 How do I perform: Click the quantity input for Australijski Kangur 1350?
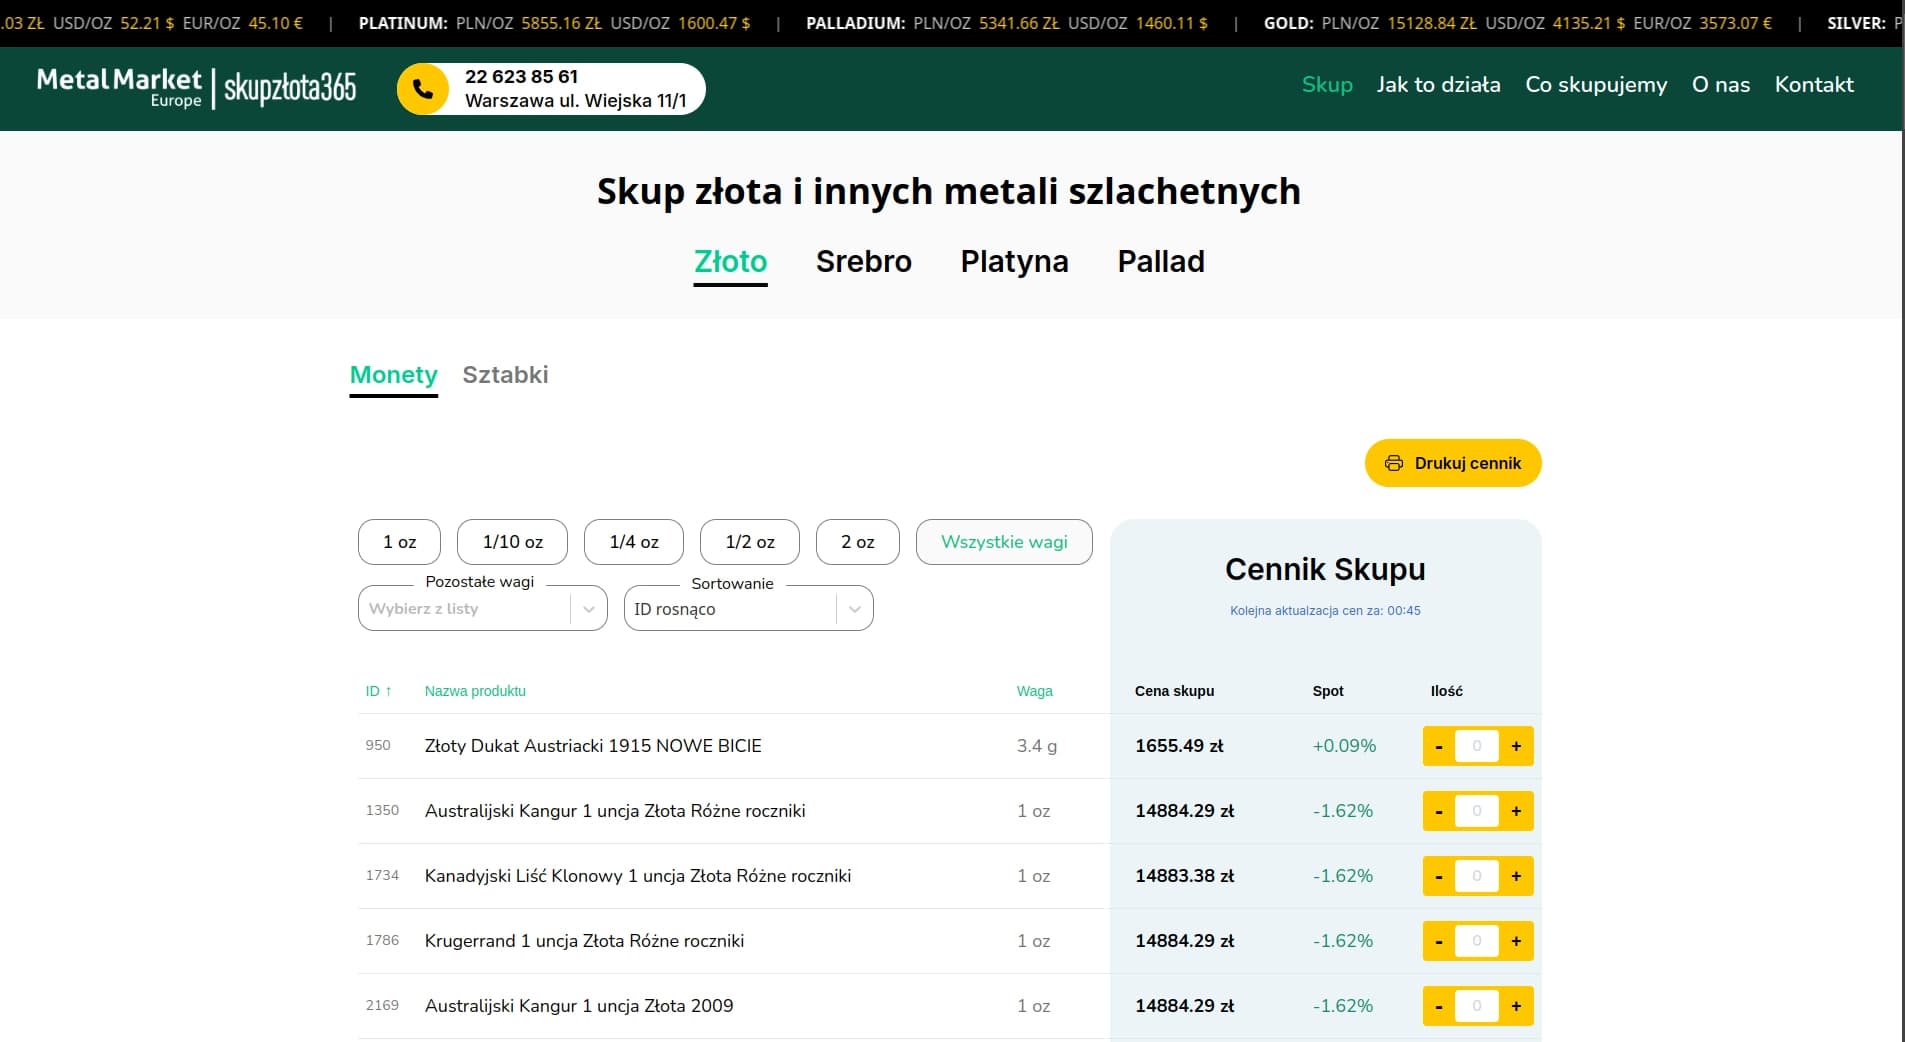click(x=1477, y=811)
